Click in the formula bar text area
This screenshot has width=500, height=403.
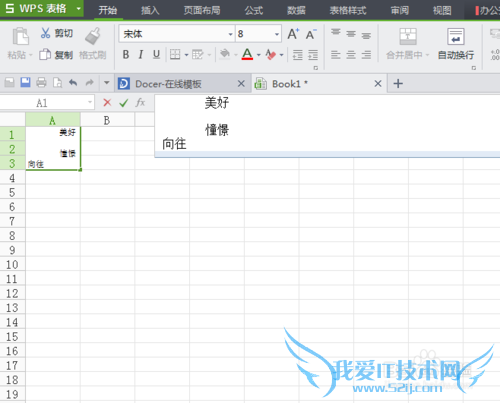point(327,123)
